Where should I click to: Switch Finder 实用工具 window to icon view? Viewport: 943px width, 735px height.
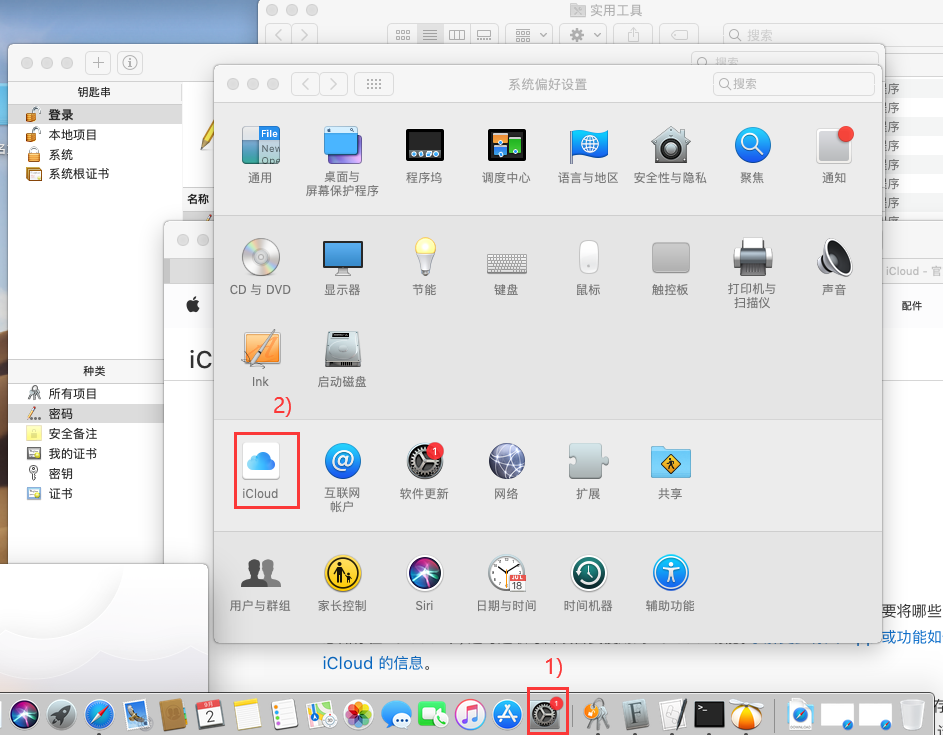[402, 35]
